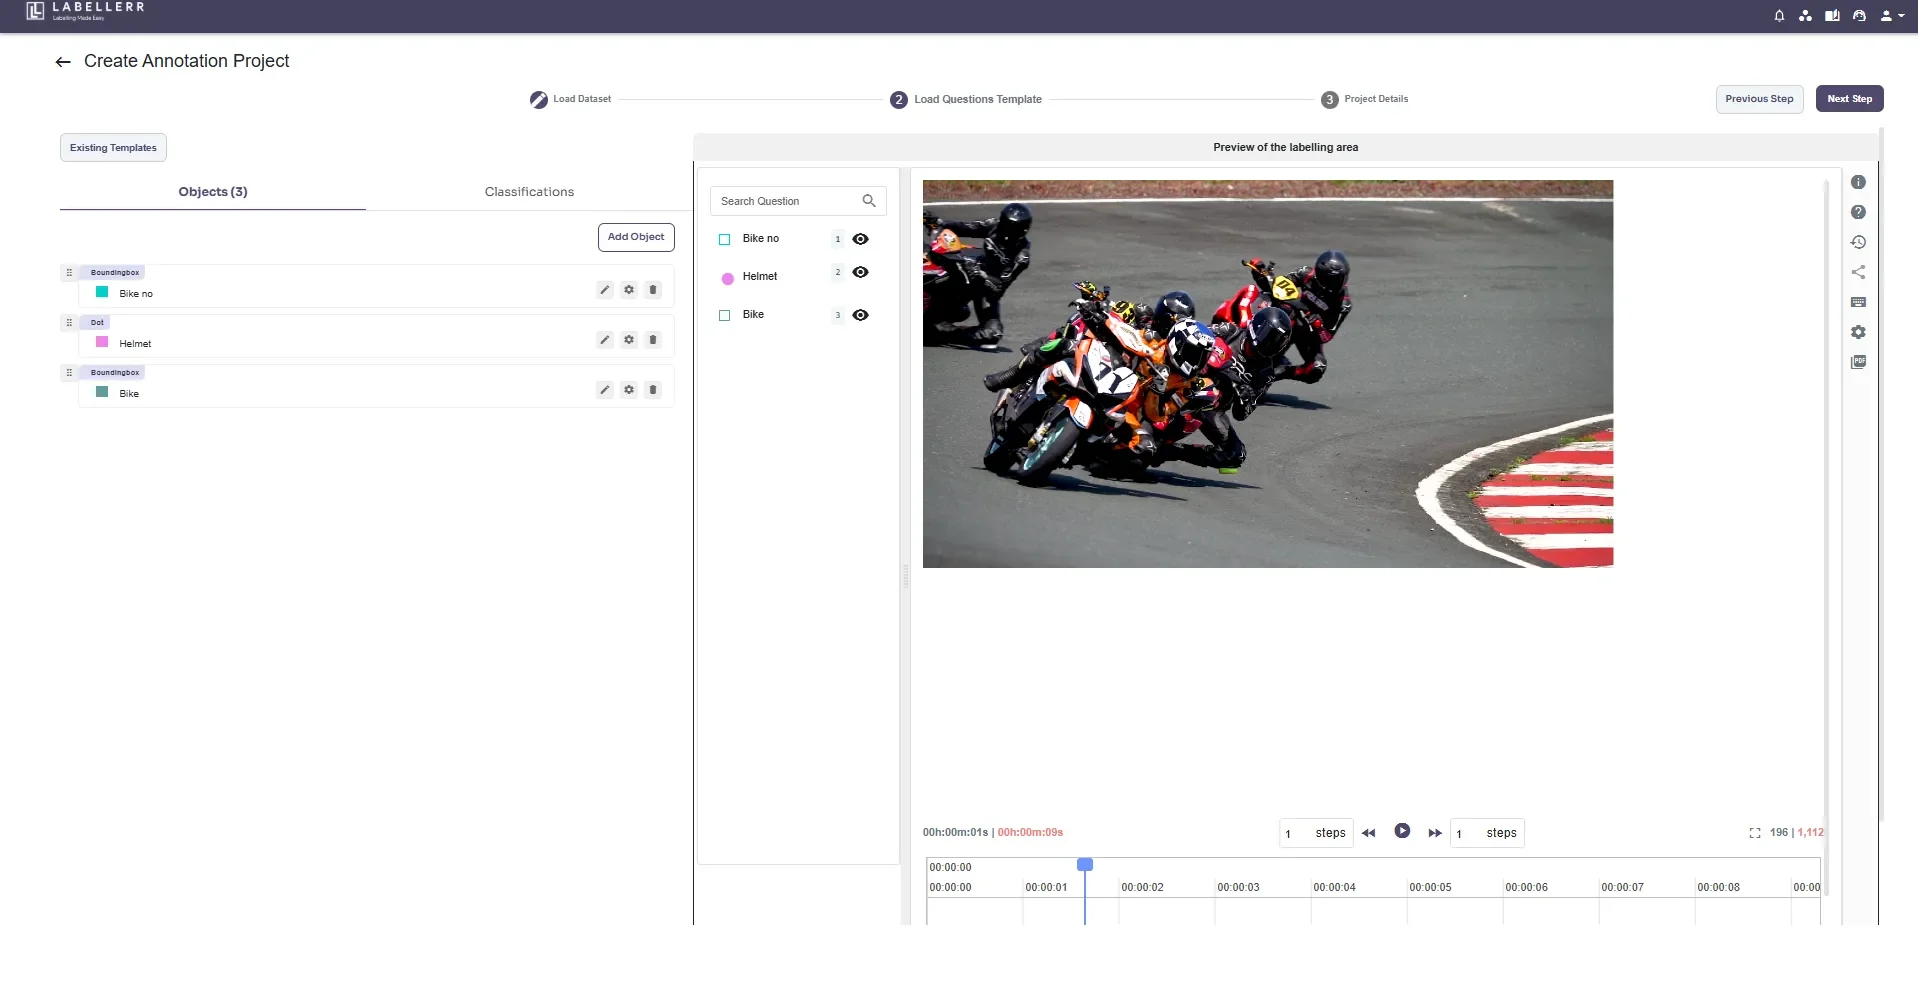
Task: Switch to the Classifications tab
Action: pyautogui.click(x=529, y=192)
